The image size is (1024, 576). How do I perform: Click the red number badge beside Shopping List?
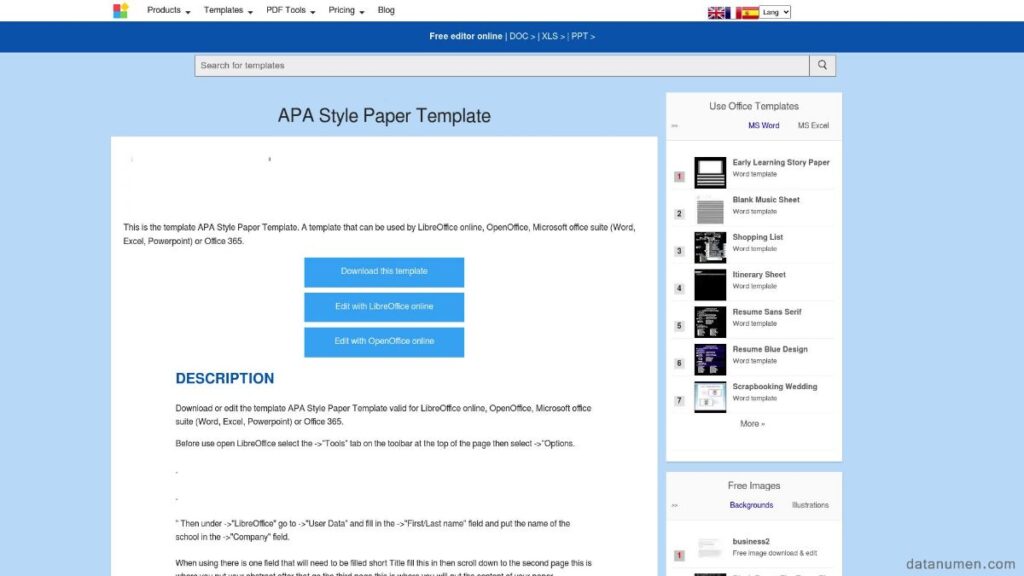(678, 250)
